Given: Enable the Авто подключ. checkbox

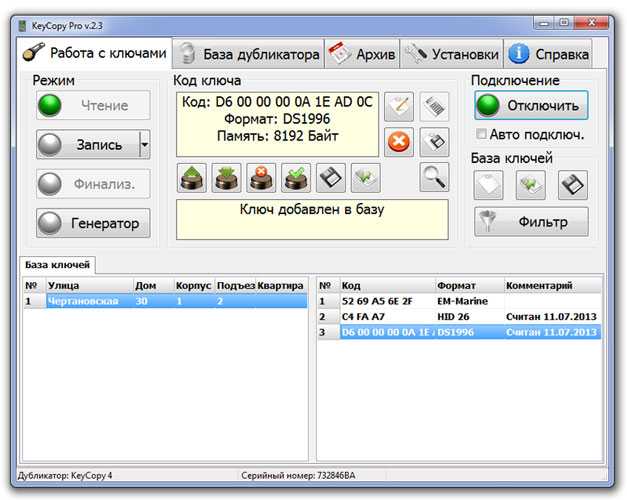Looking at the screenshot, I should pos(482,134).
